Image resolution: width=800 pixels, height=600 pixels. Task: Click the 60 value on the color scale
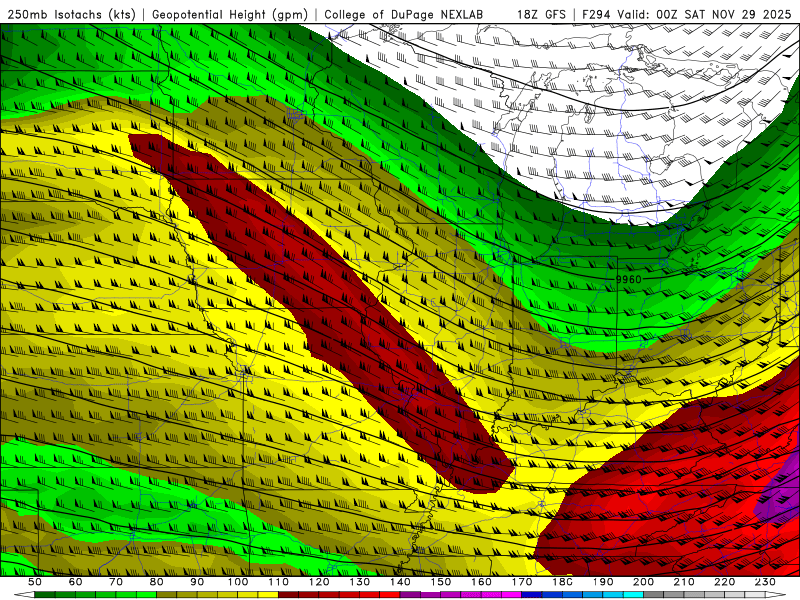pos(75,582)
